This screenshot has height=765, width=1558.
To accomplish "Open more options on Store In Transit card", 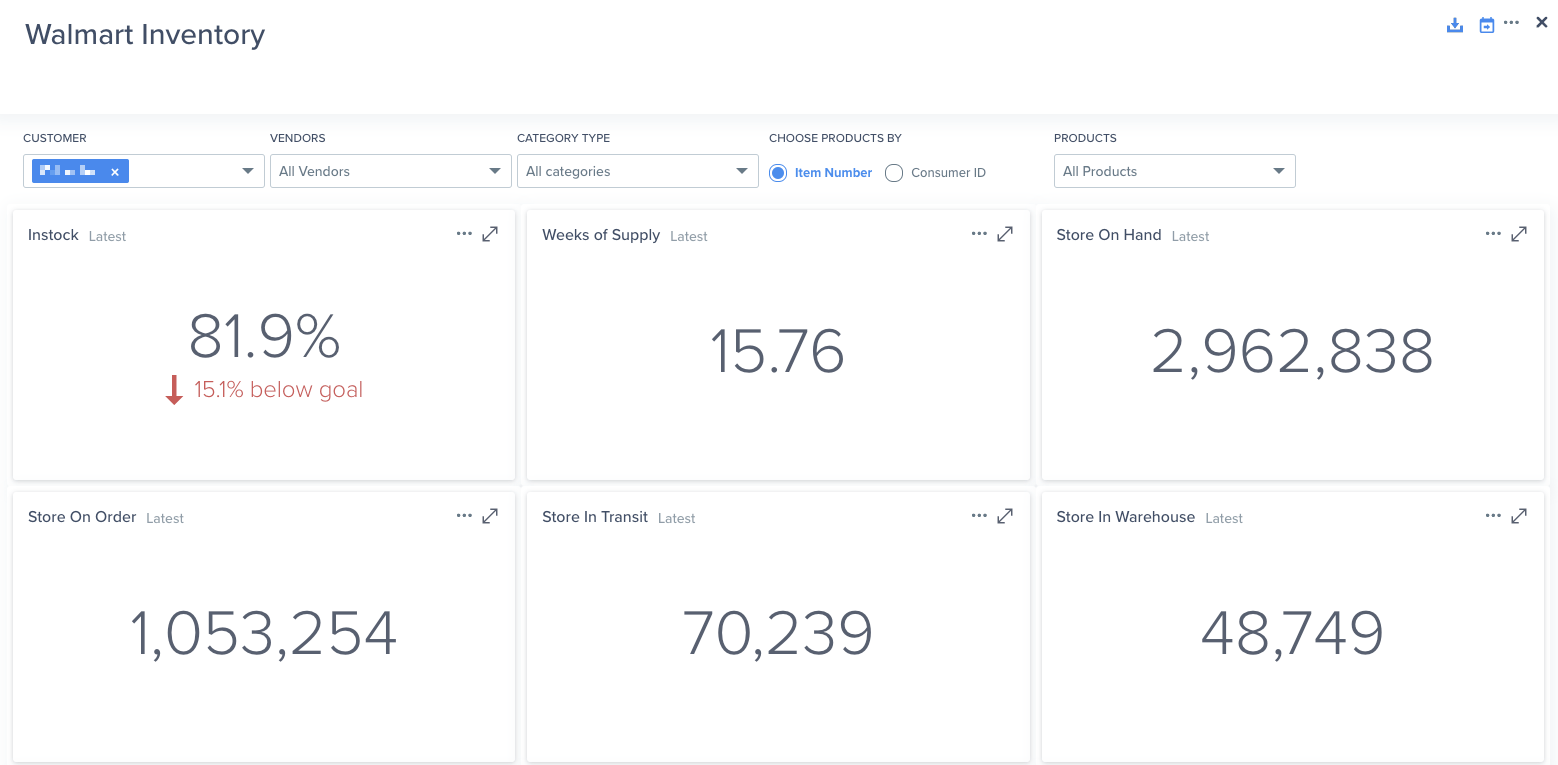I will (x=979, y=516).
